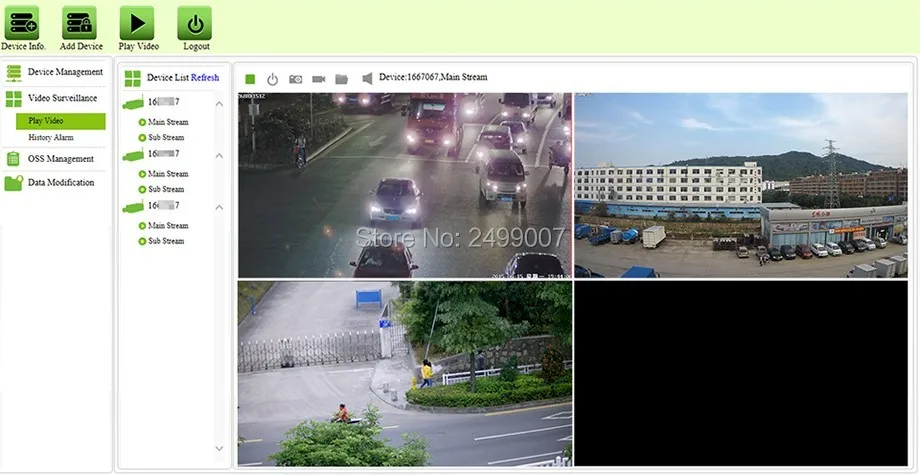Play Main Stream of second device
The width and height of the screenshot is (920, 475).
pyautogui.click(x=163, y=174)
